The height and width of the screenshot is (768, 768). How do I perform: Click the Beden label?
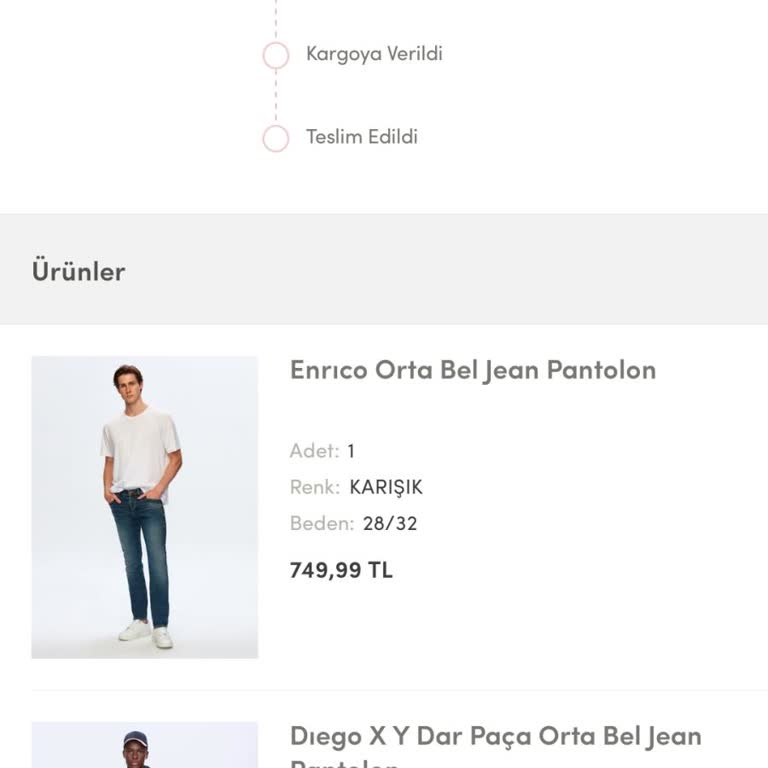click(x=321, y=523)
